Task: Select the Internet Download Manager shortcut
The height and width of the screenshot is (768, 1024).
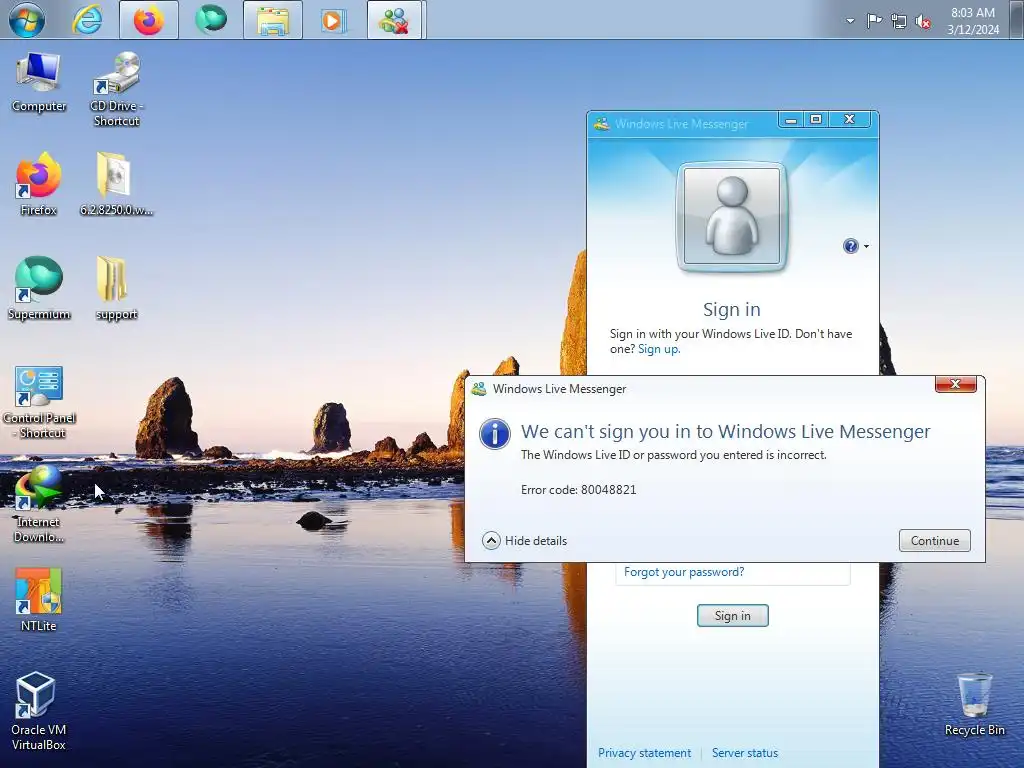Action: pyautogui.click(x=39, y=504)
